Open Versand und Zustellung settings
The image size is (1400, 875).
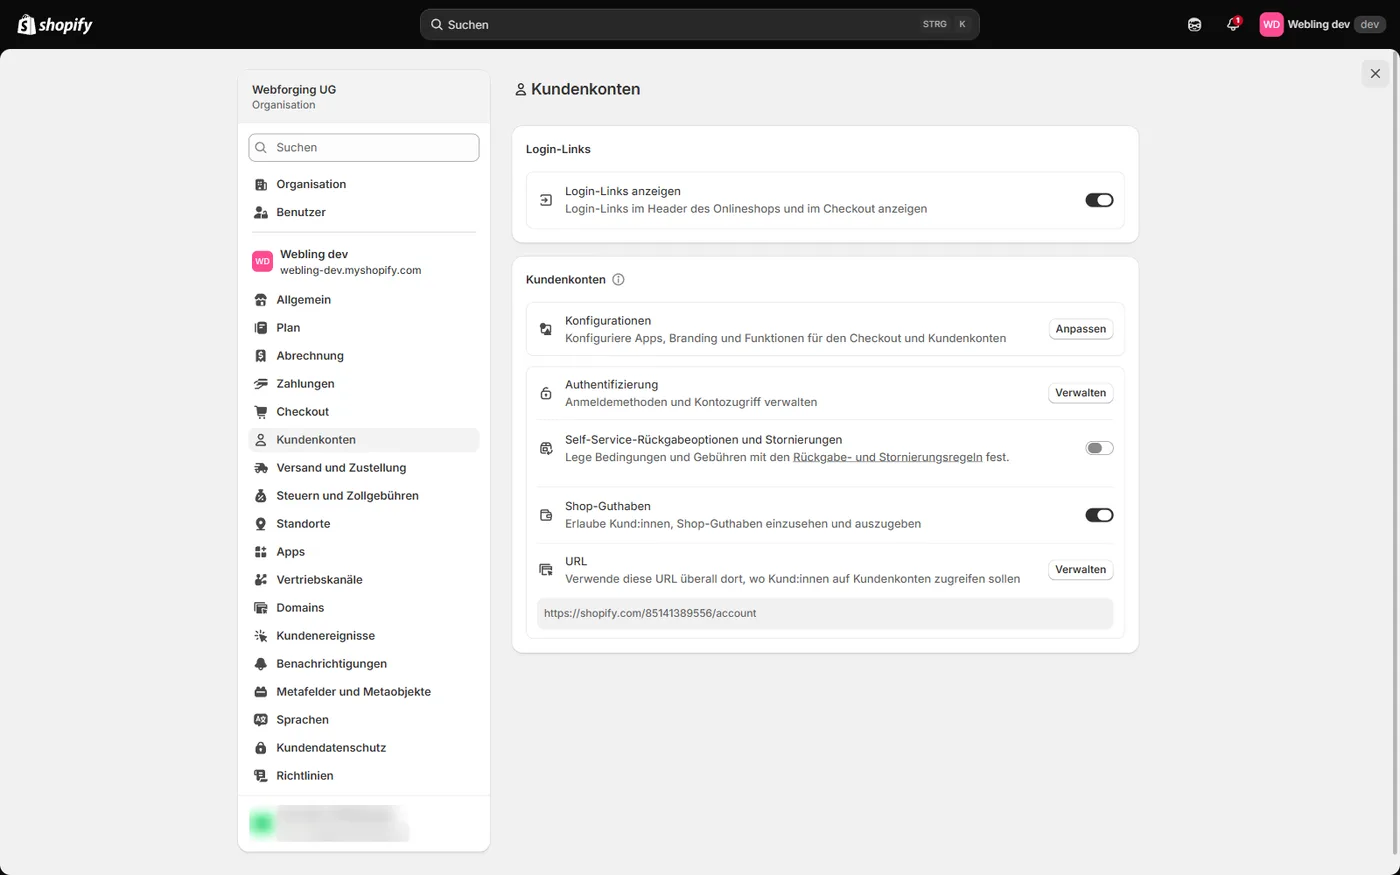pos(364,468)
